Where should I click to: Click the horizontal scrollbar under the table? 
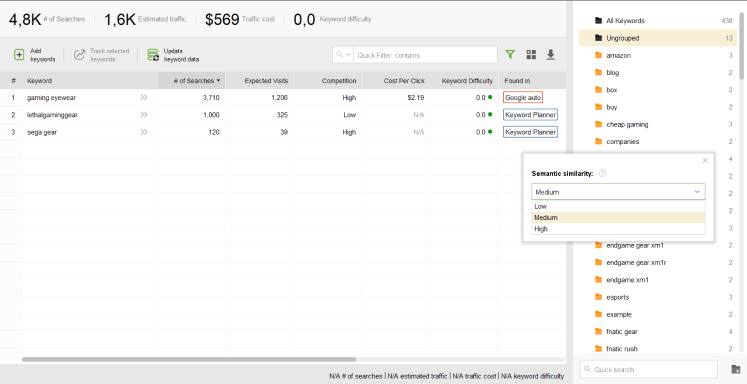(x=189, y=359)
